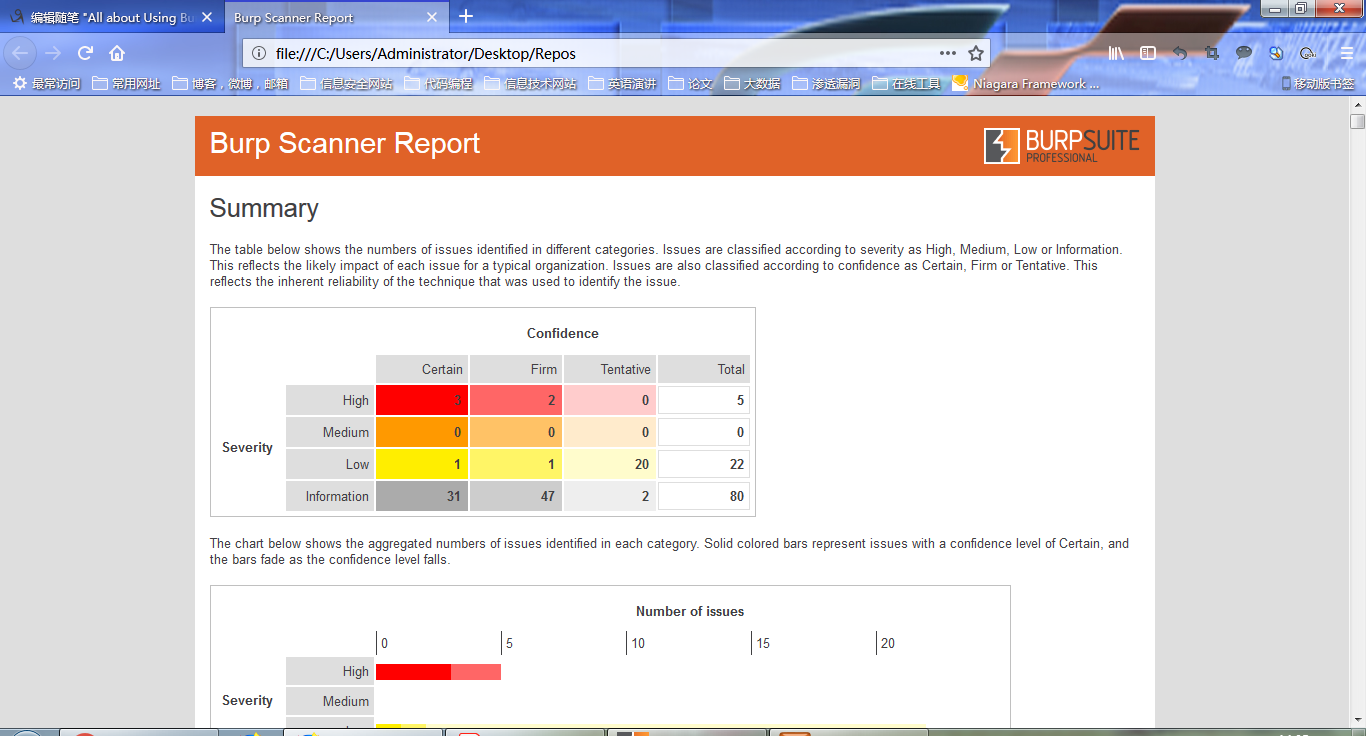The image size is (1366, 736).
Task: Open the Firefox hamburger menu
Action: [1347, 53]
